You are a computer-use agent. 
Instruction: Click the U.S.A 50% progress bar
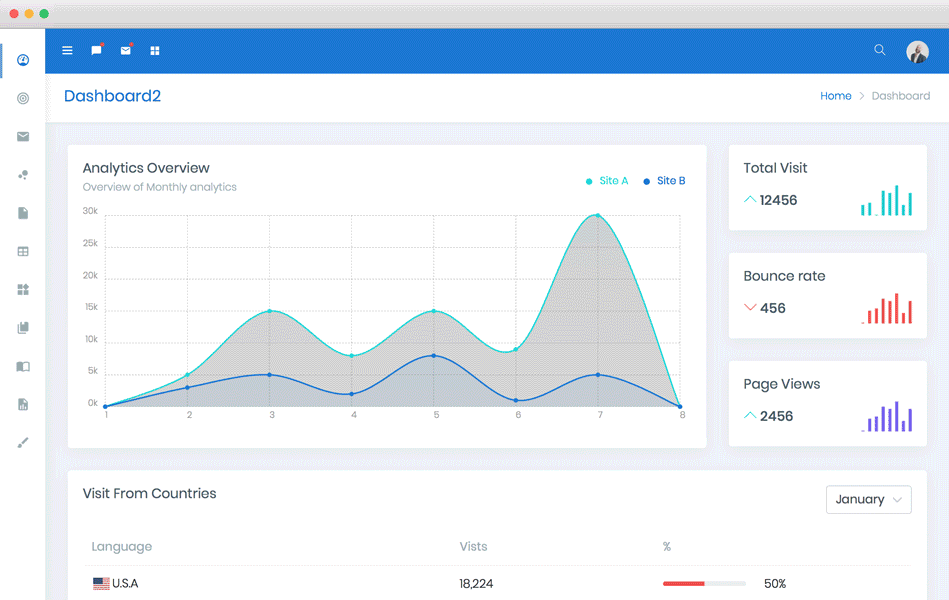click(x=704, y=584)
